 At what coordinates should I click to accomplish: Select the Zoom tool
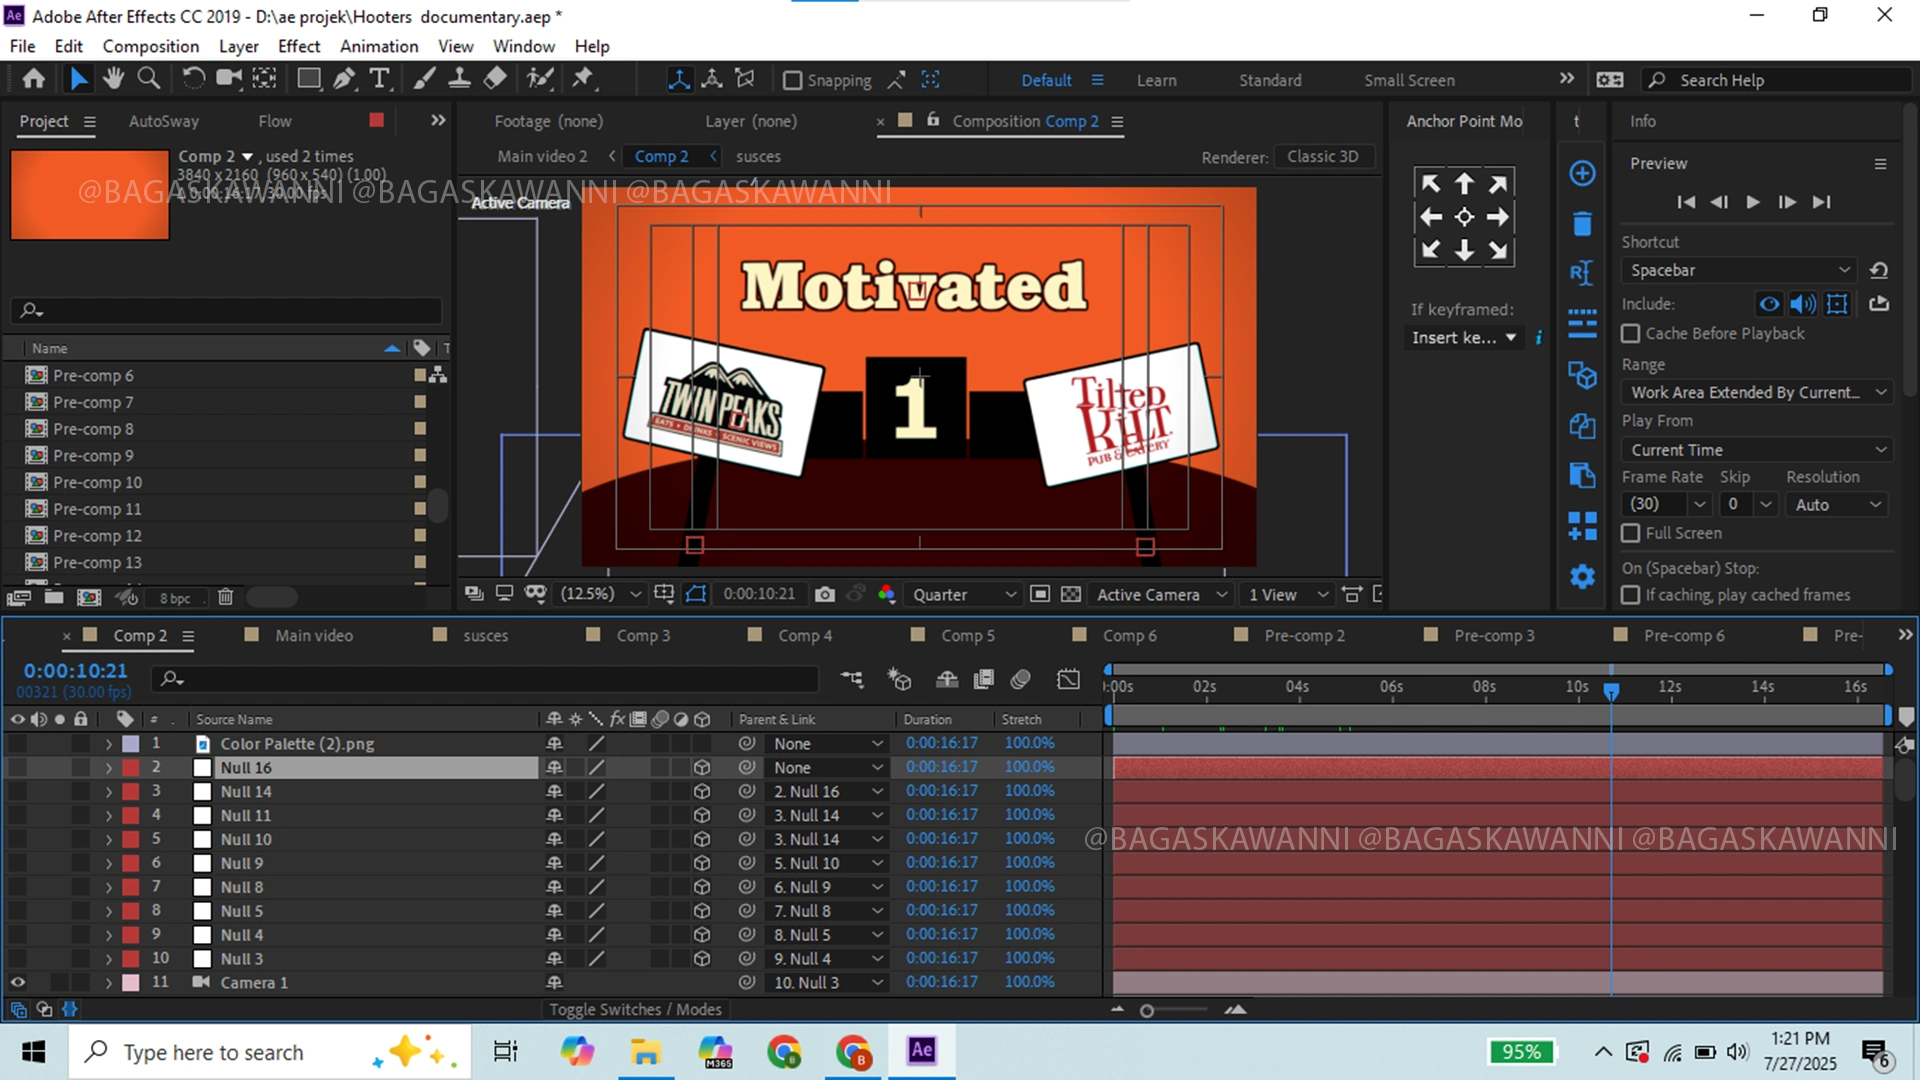coord(149,79)
